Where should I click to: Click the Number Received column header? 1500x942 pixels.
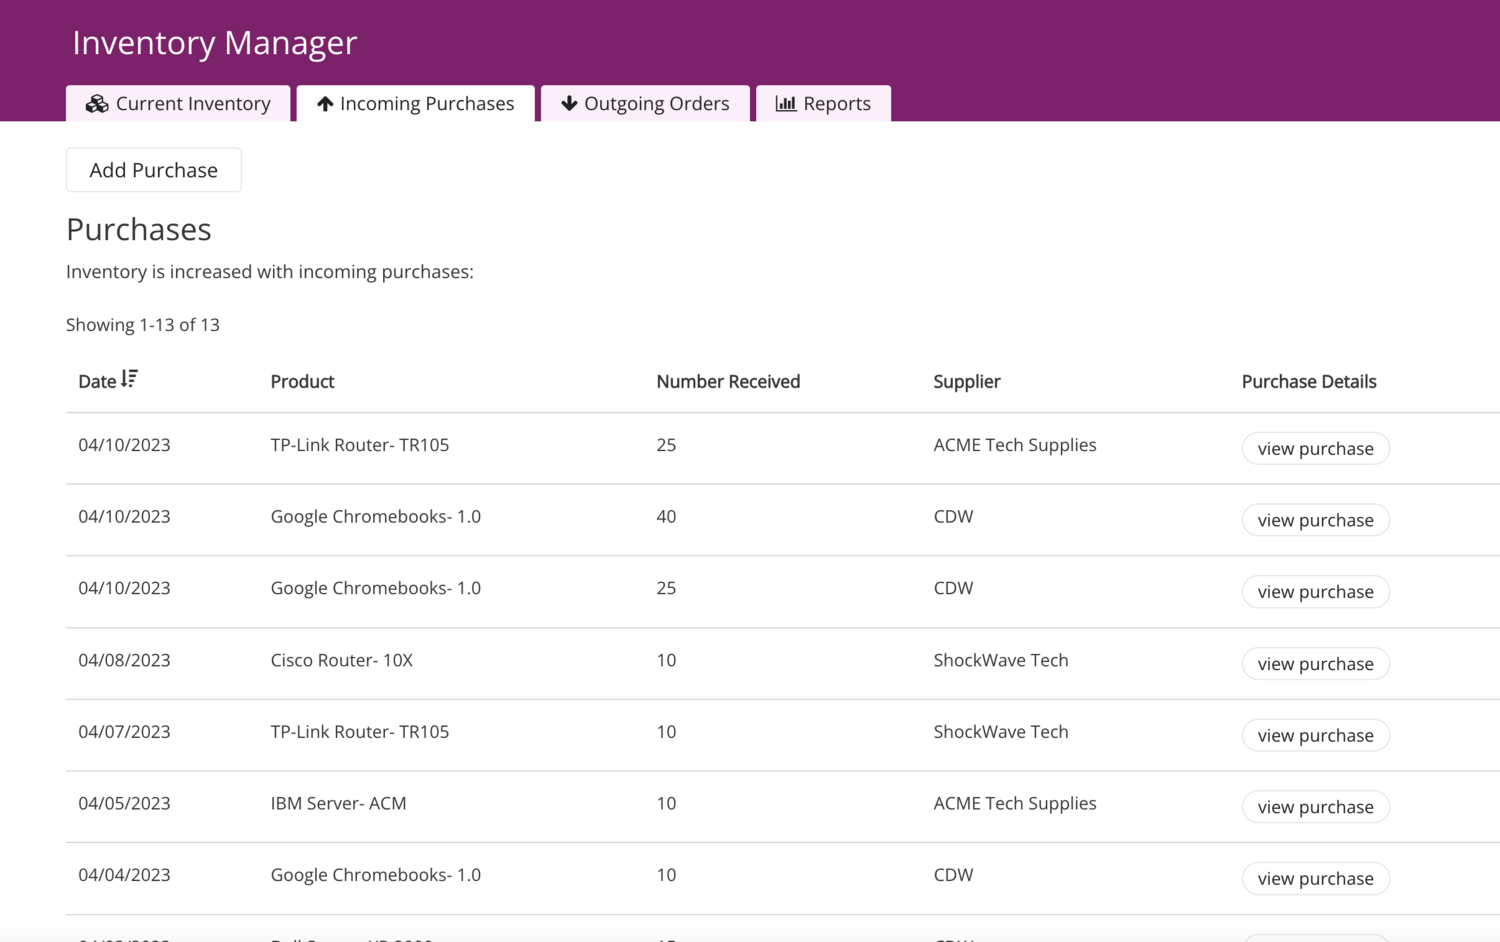point(728,382)
